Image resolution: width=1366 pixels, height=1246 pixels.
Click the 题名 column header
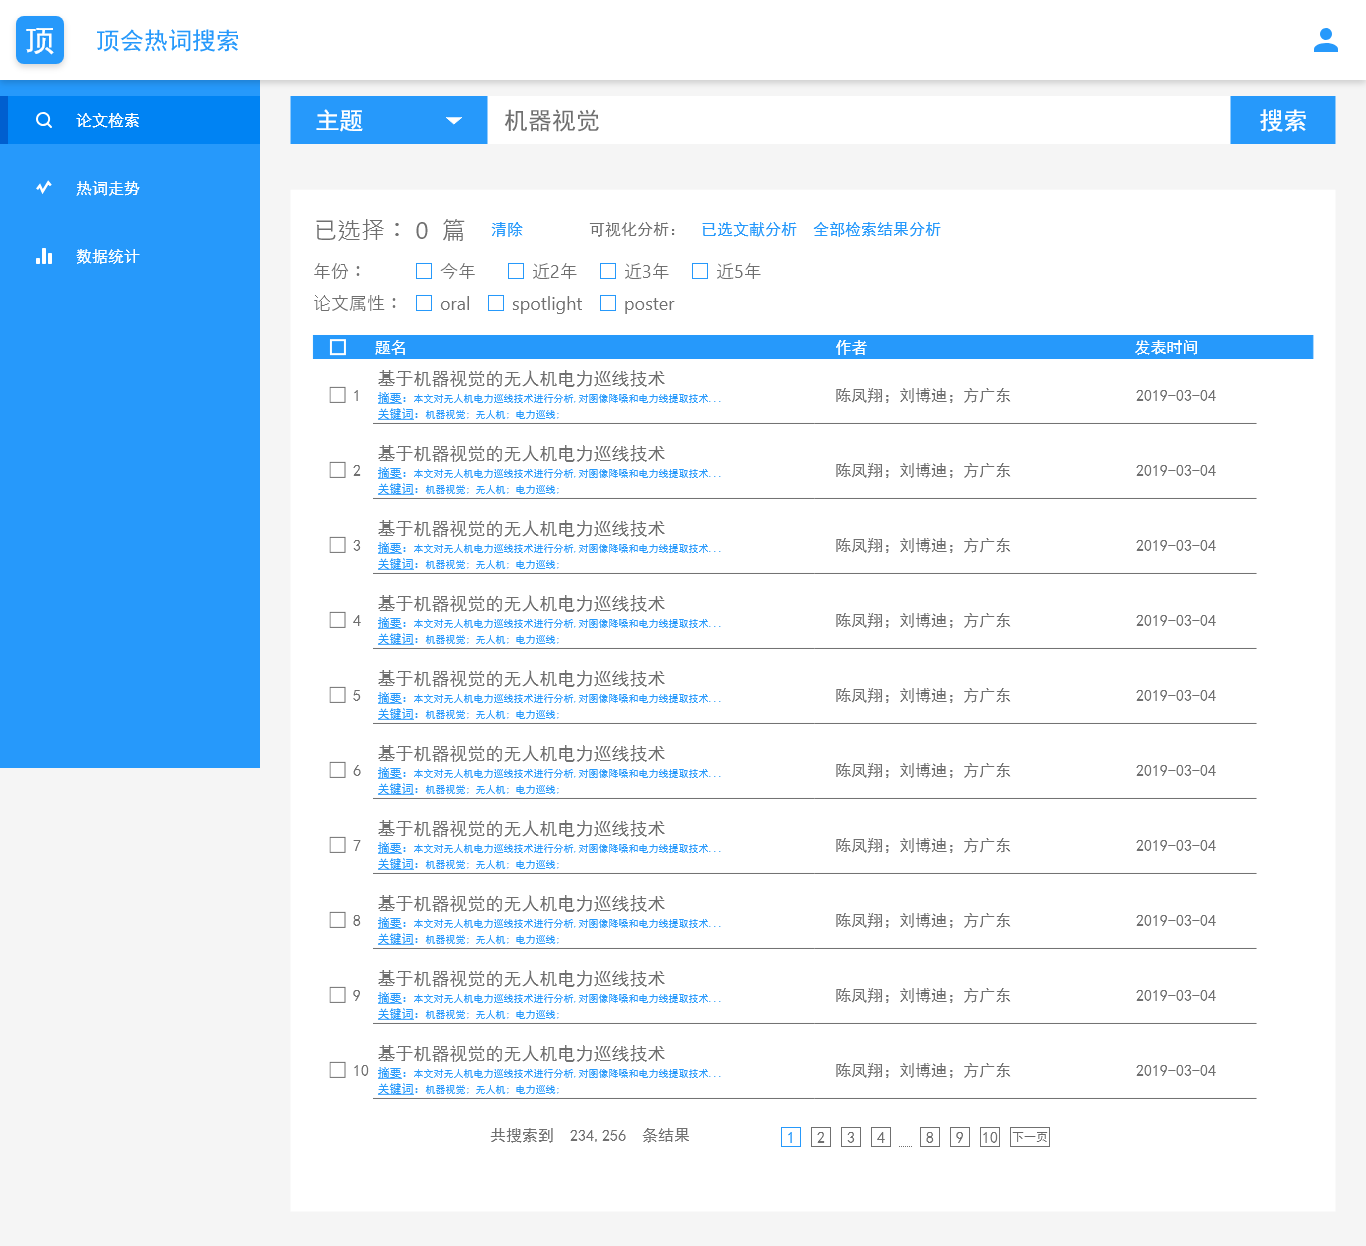[x=391, y=347]
